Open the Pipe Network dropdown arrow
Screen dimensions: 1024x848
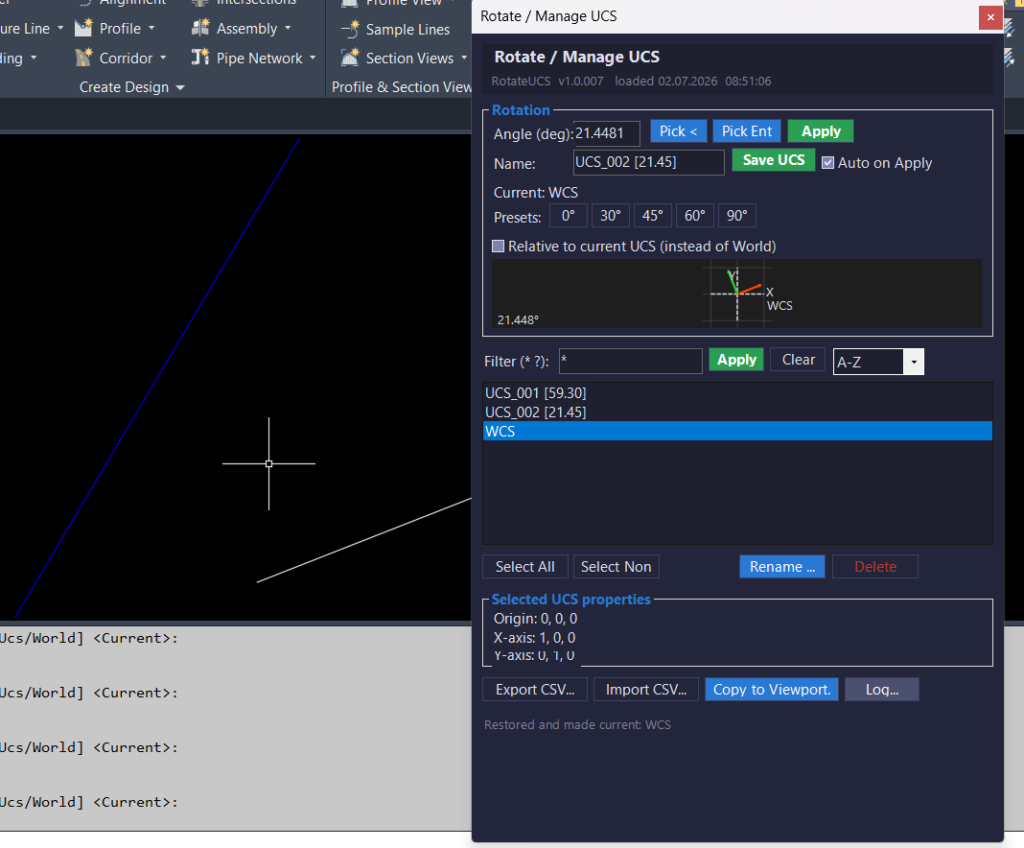(x=313, y=58)
